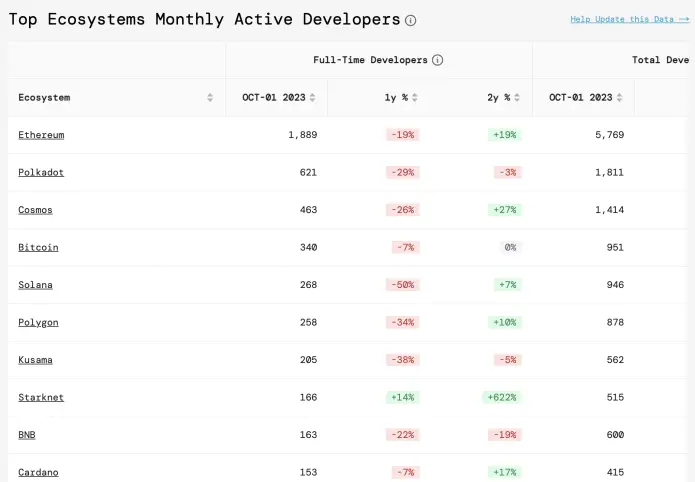Select Kusama's 205 full-time value

[x=308, y=360]
